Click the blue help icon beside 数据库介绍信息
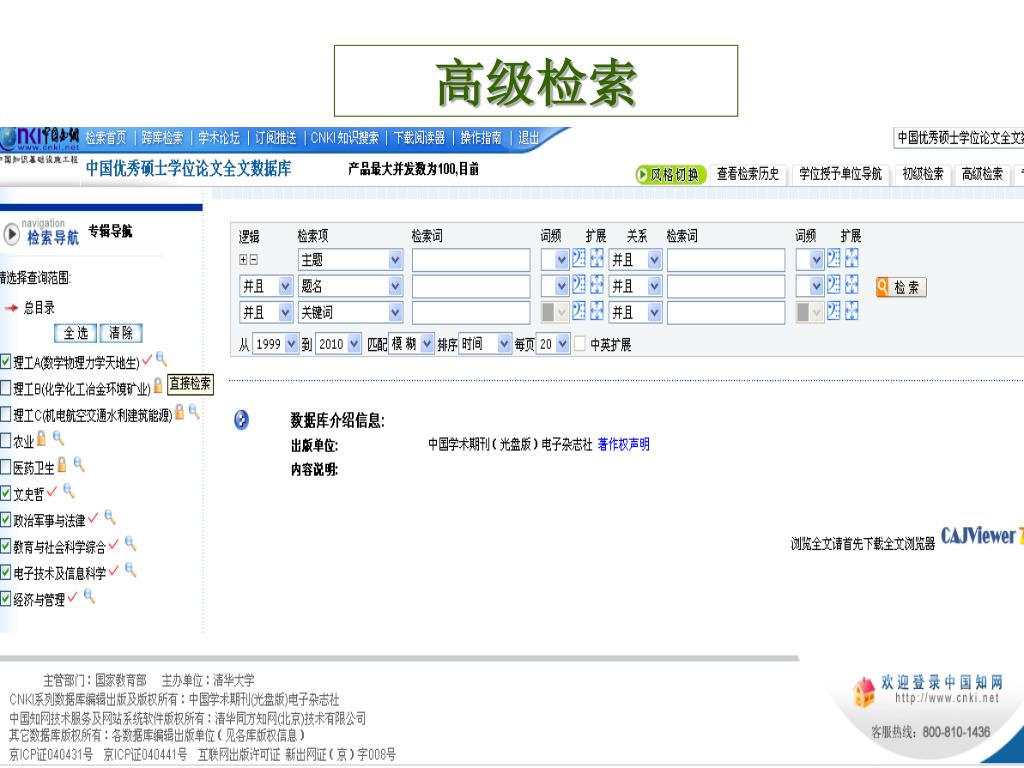Viewport: 1024px width, 768px height. (241, 420)
